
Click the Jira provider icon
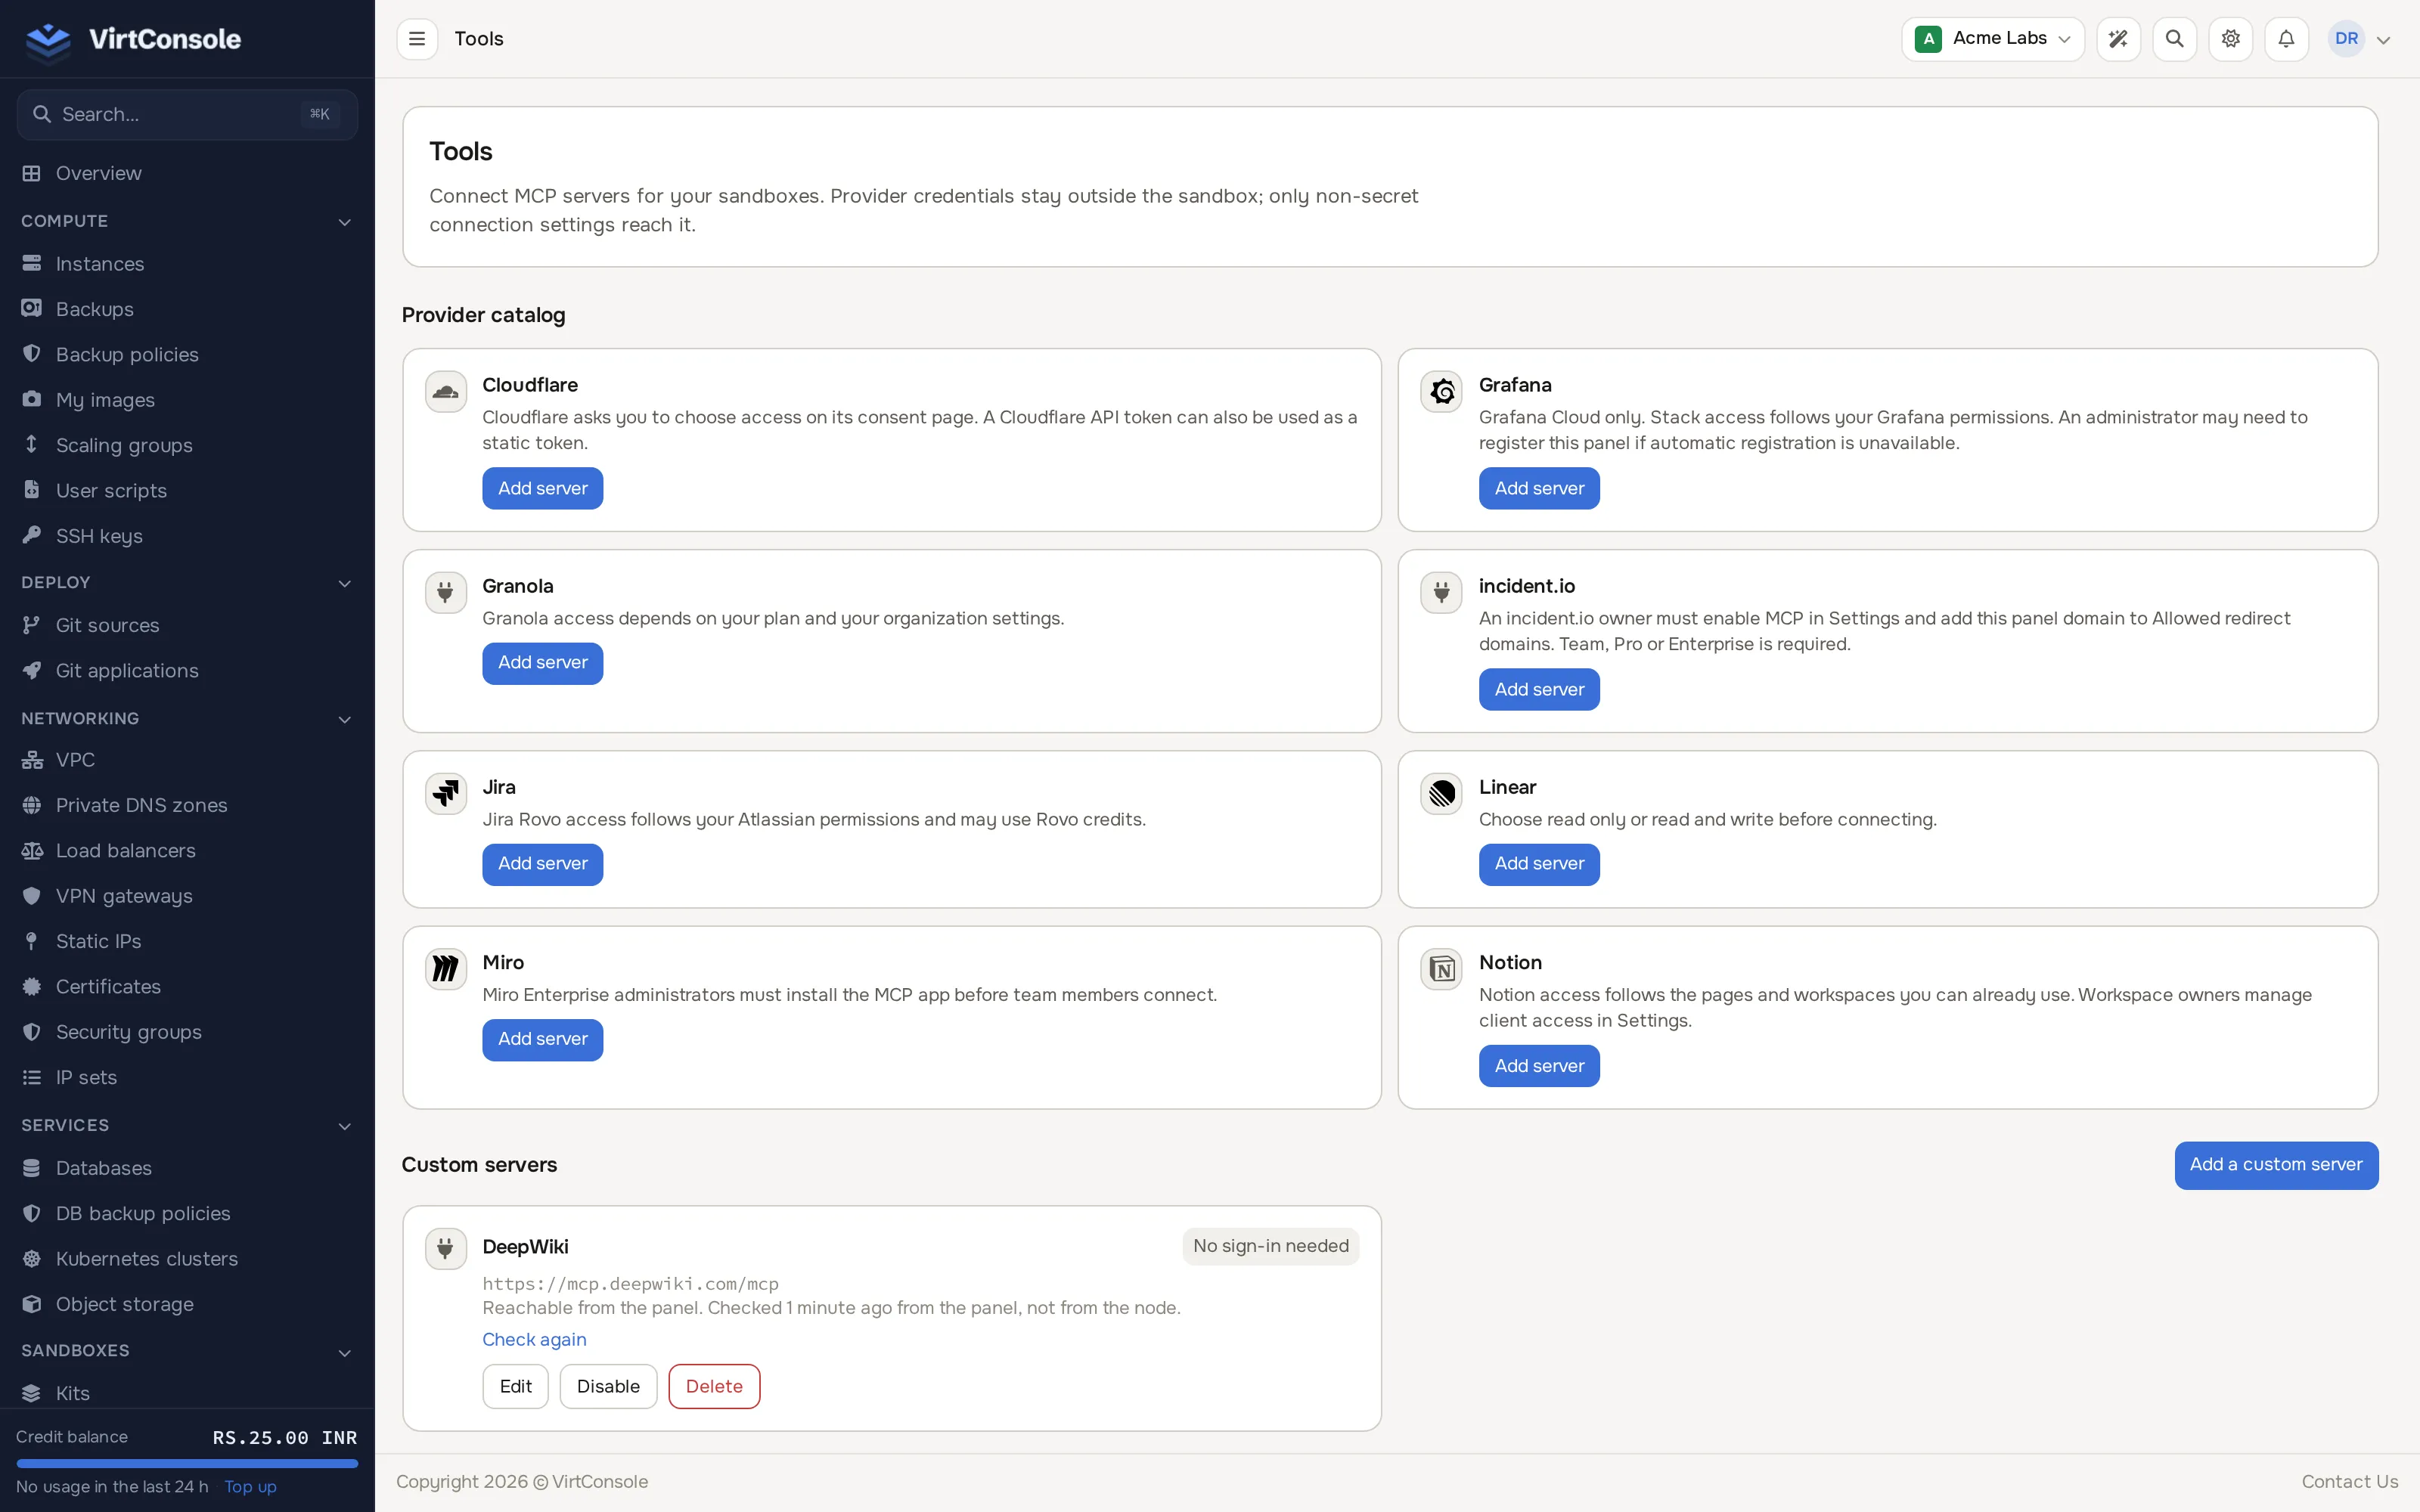pyautogui.click(x=446, y=793)
